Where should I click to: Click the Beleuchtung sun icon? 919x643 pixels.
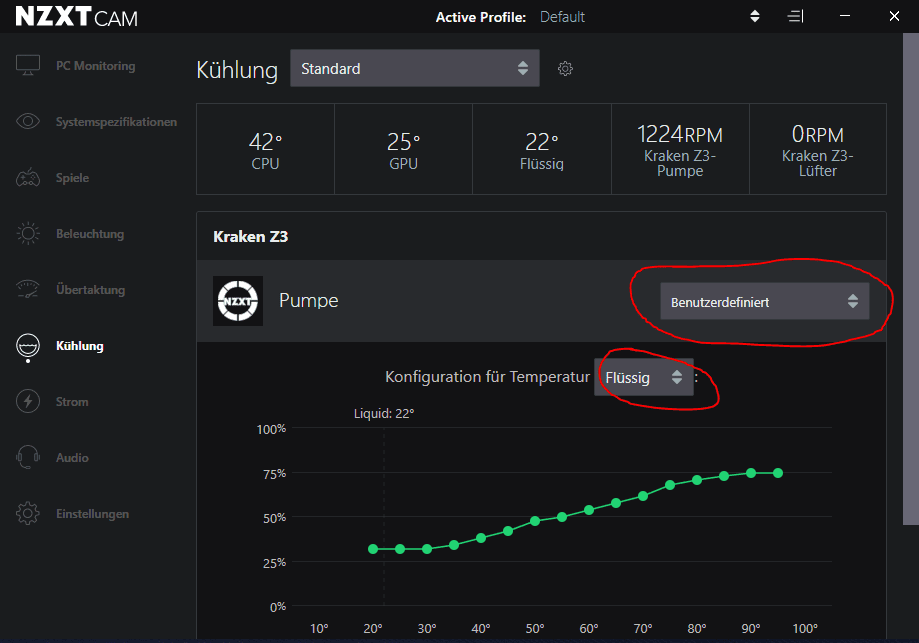tap(28, 233)
